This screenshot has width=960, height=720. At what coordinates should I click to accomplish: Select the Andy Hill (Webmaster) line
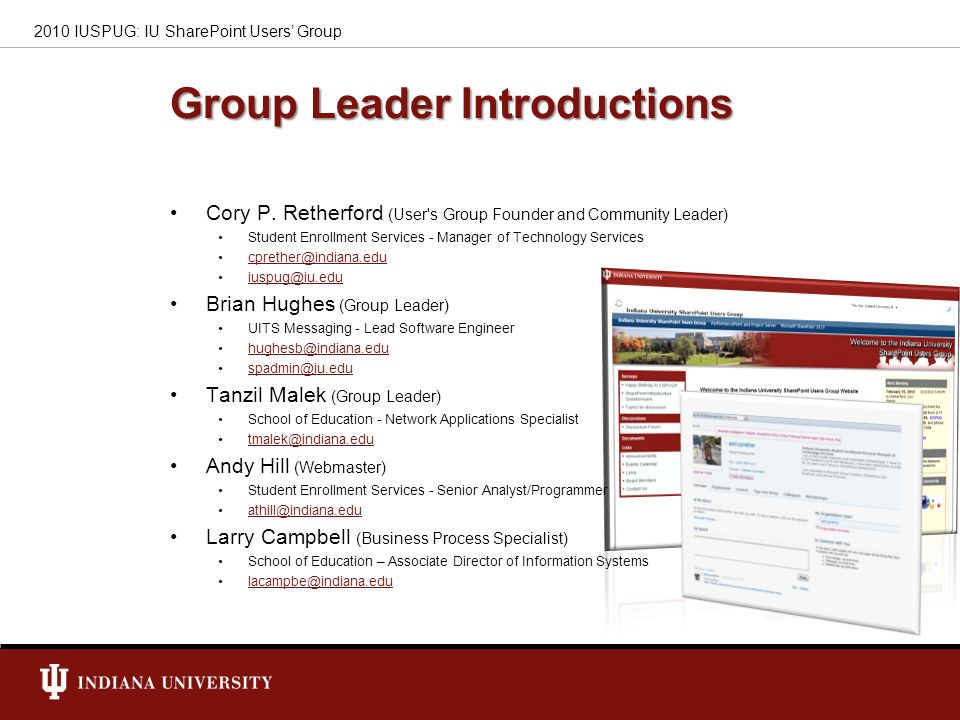click(x=296, y=467)
